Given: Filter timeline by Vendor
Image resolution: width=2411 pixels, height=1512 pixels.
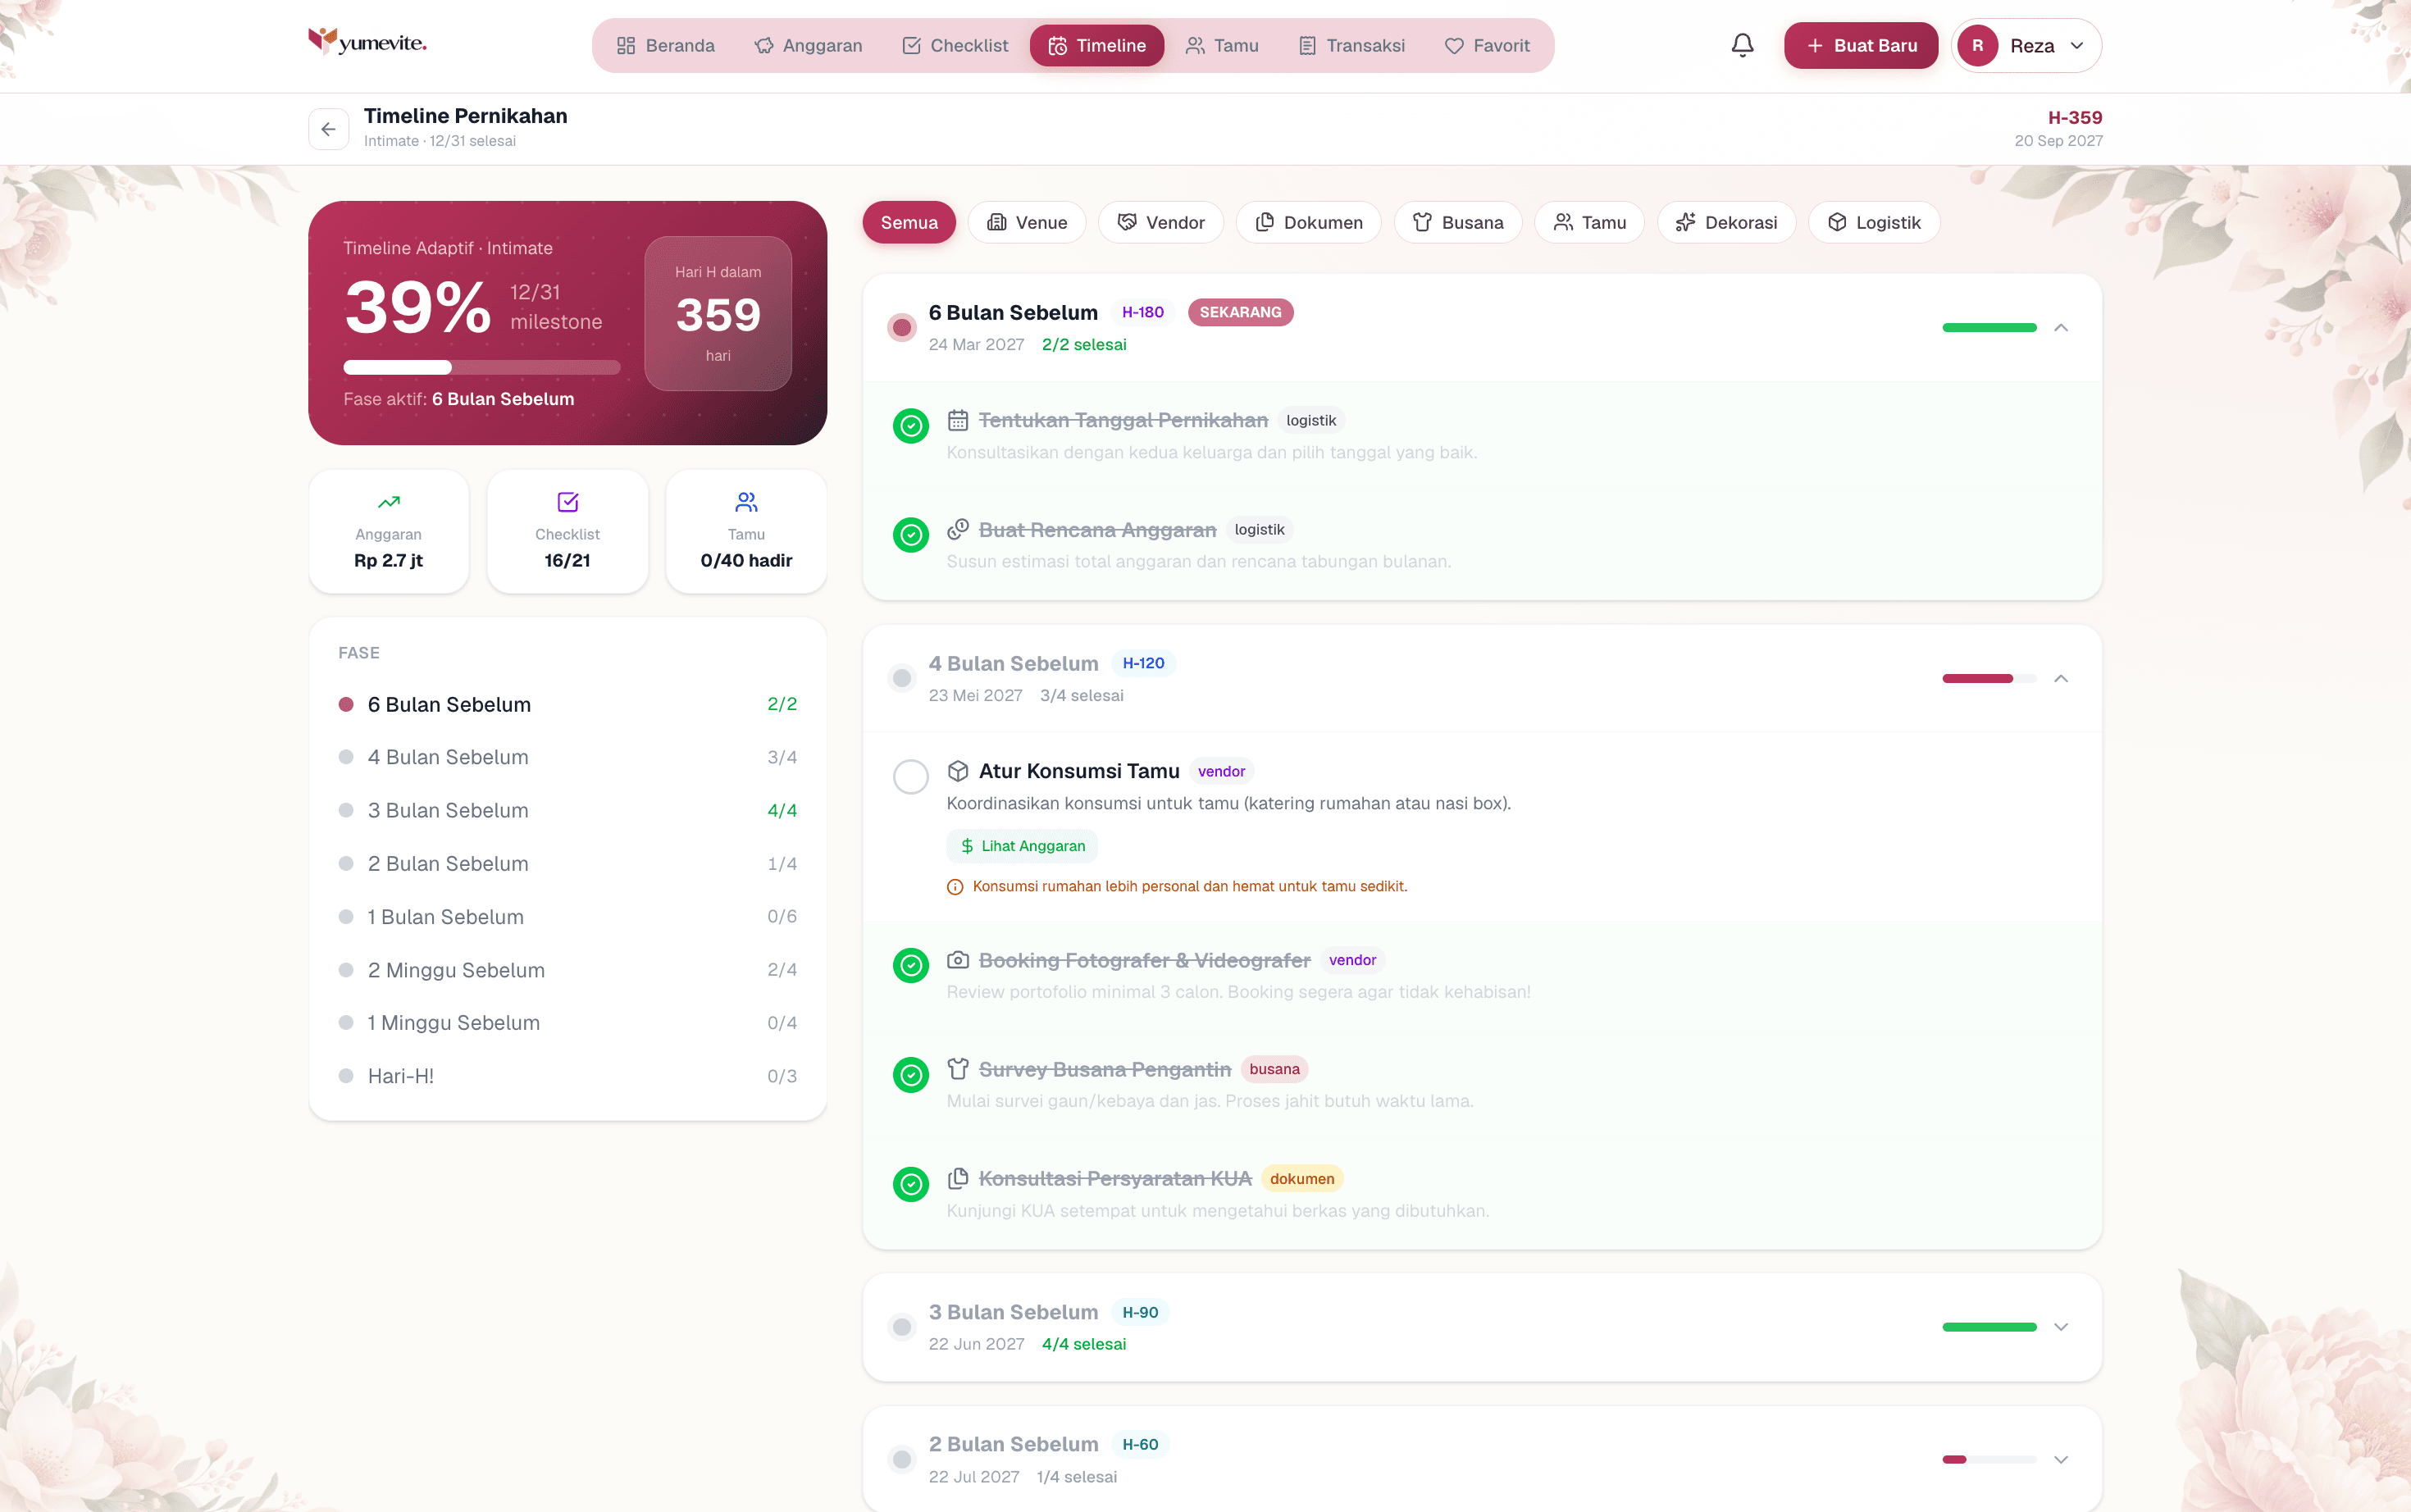Looking at the screenshot, I should click(1161, 222).
